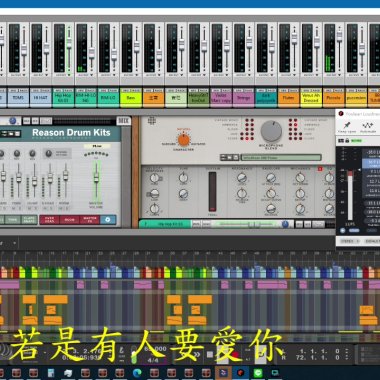380x380 pixels.
Task: Toggle the ROOM button on Reason Drum Kits
Action: (69, 220)
